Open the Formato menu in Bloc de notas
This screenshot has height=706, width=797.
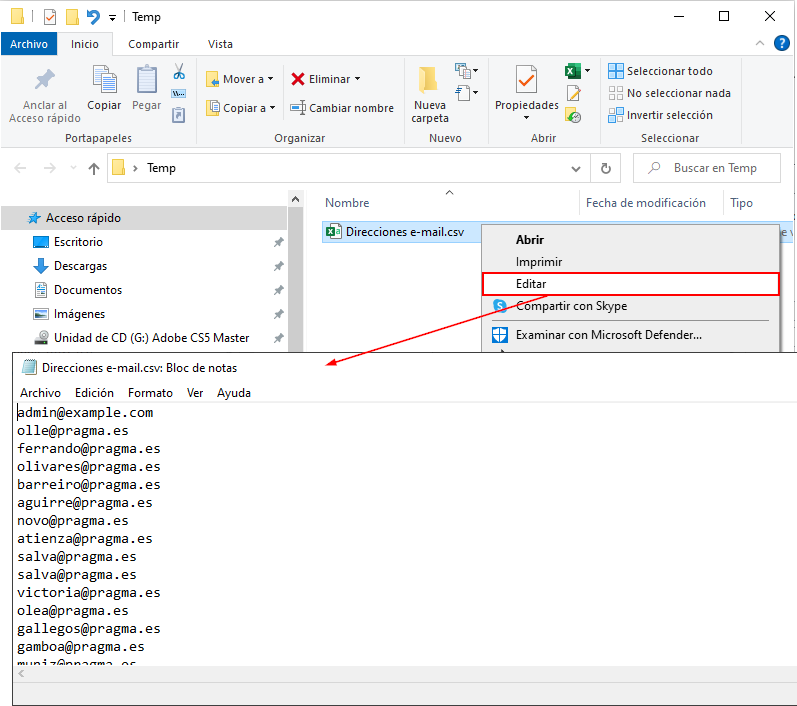point(150,393)
